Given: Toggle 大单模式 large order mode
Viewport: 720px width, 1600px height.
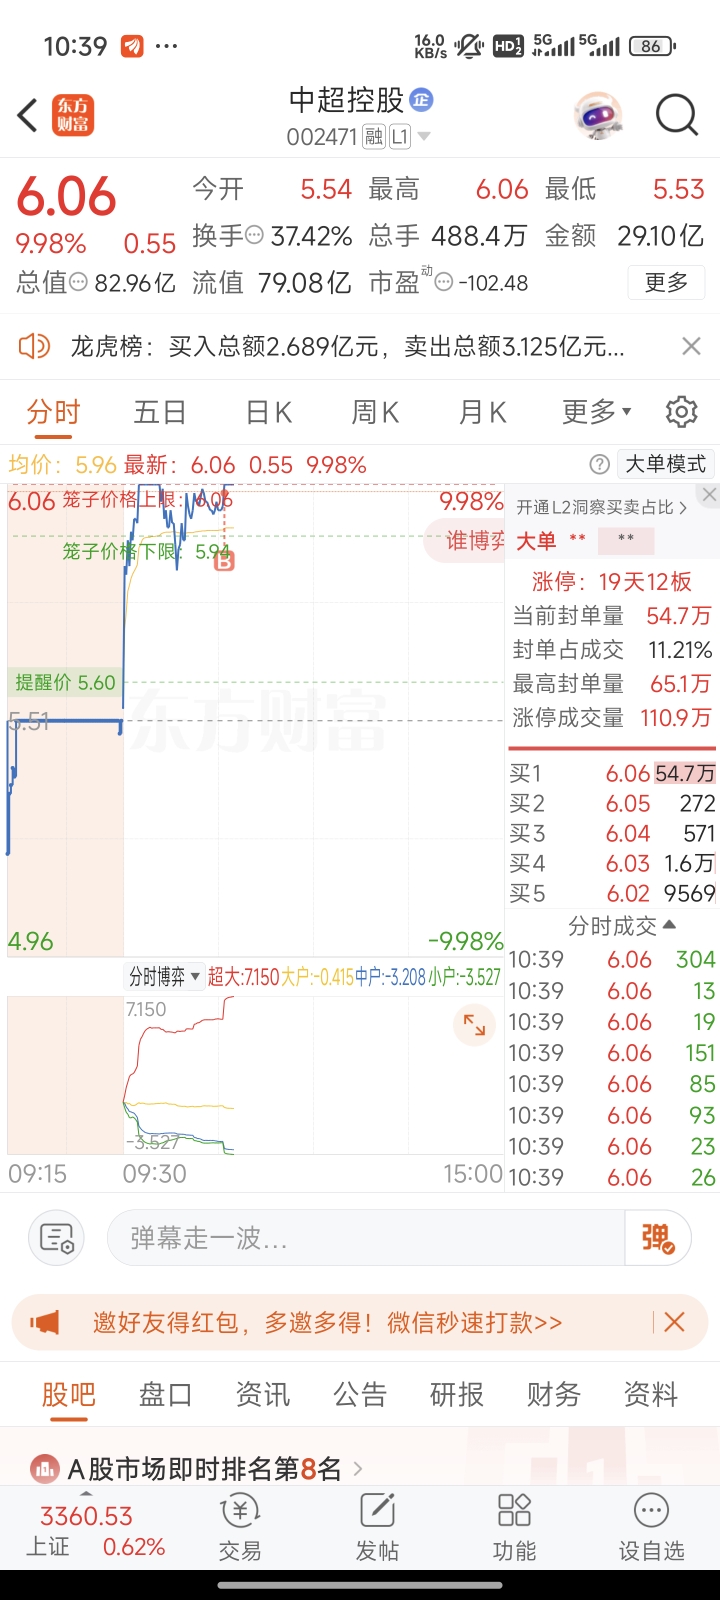Looking at the screenshot, I should coord(665,464).
